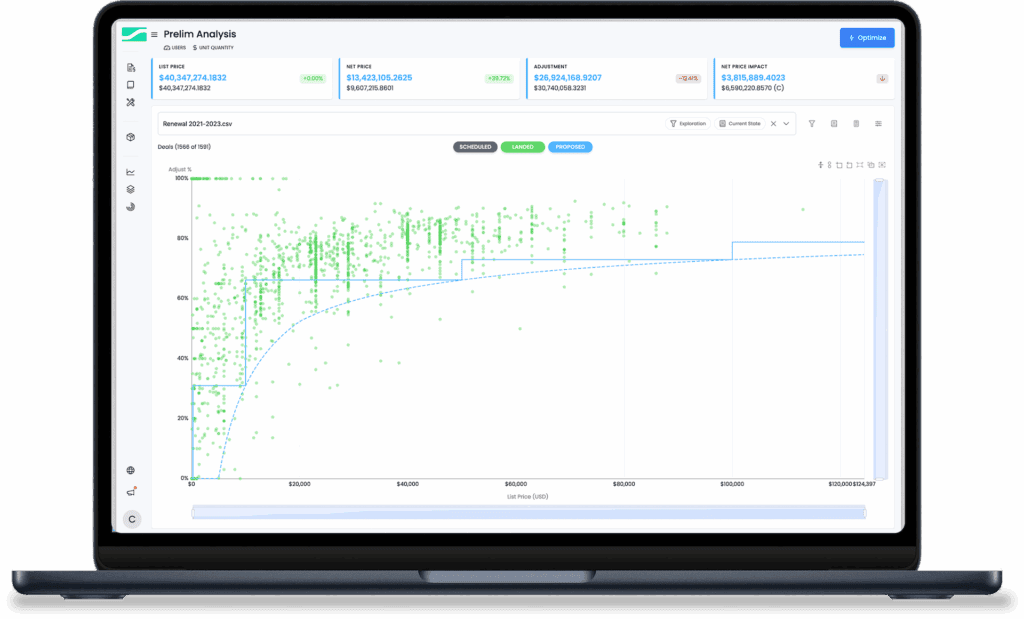The height and width of the screenshot is (619, 1024).
Task: Select the Exploration filter chip
Action: [688, 124]
